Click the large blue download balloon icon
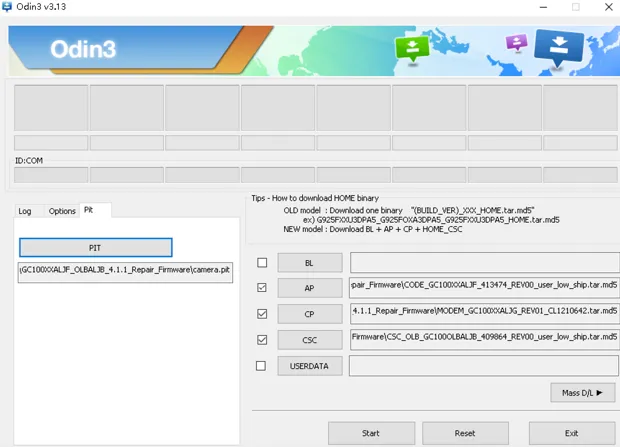 tap(559, 47)
